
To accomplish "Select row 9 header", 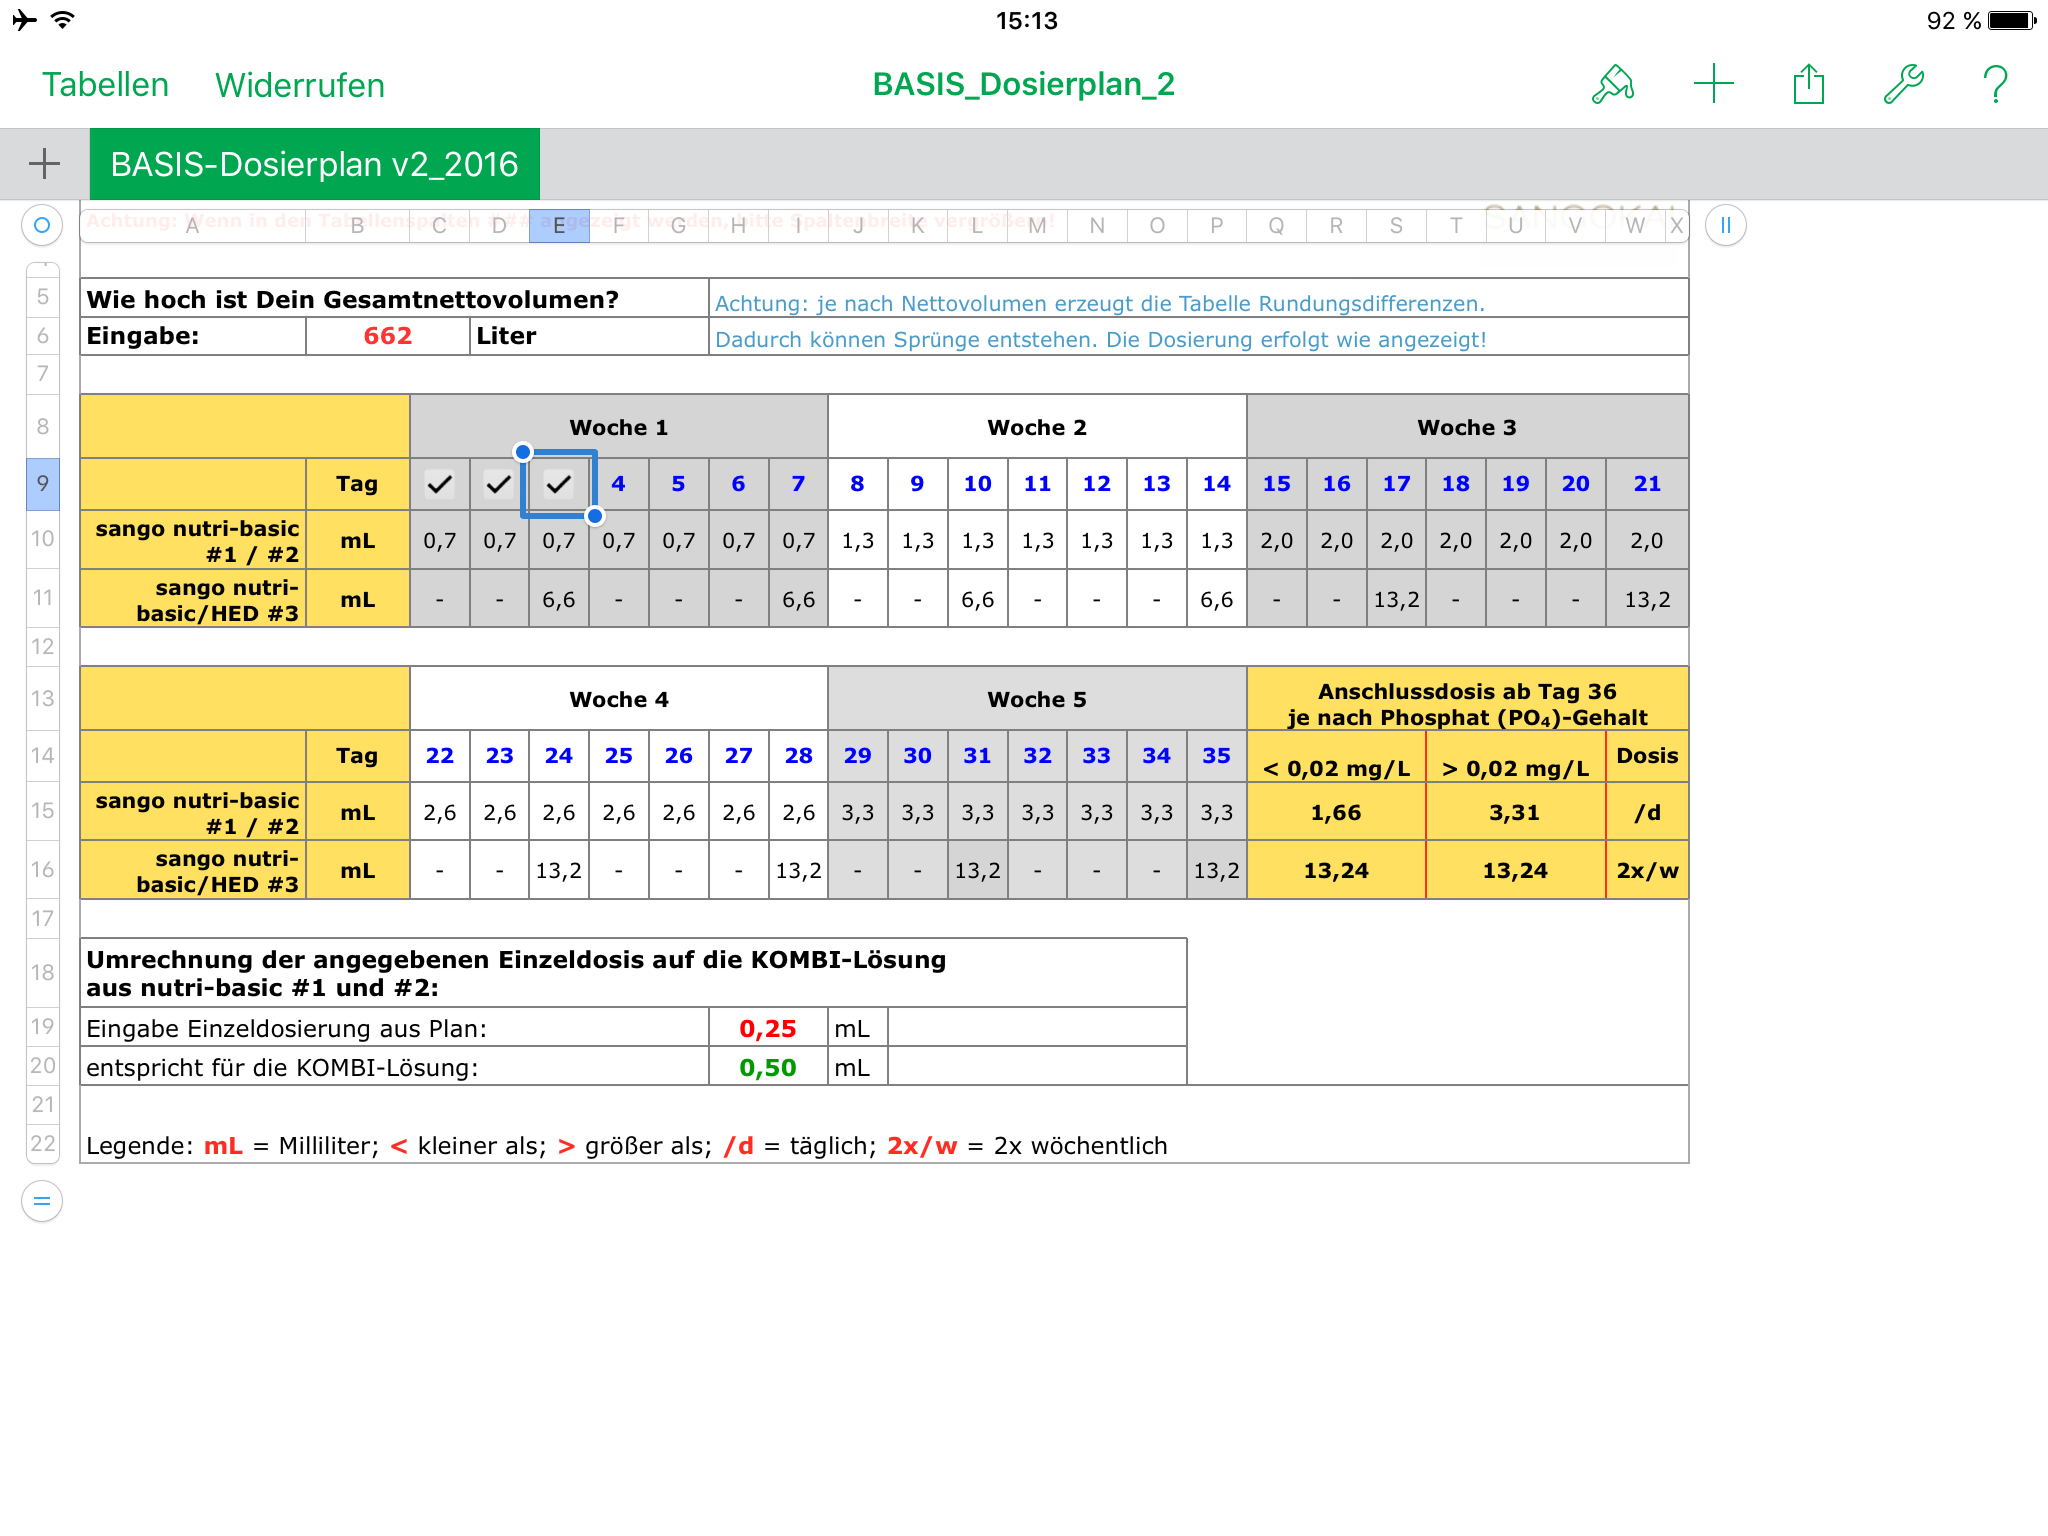I will 43,484.
